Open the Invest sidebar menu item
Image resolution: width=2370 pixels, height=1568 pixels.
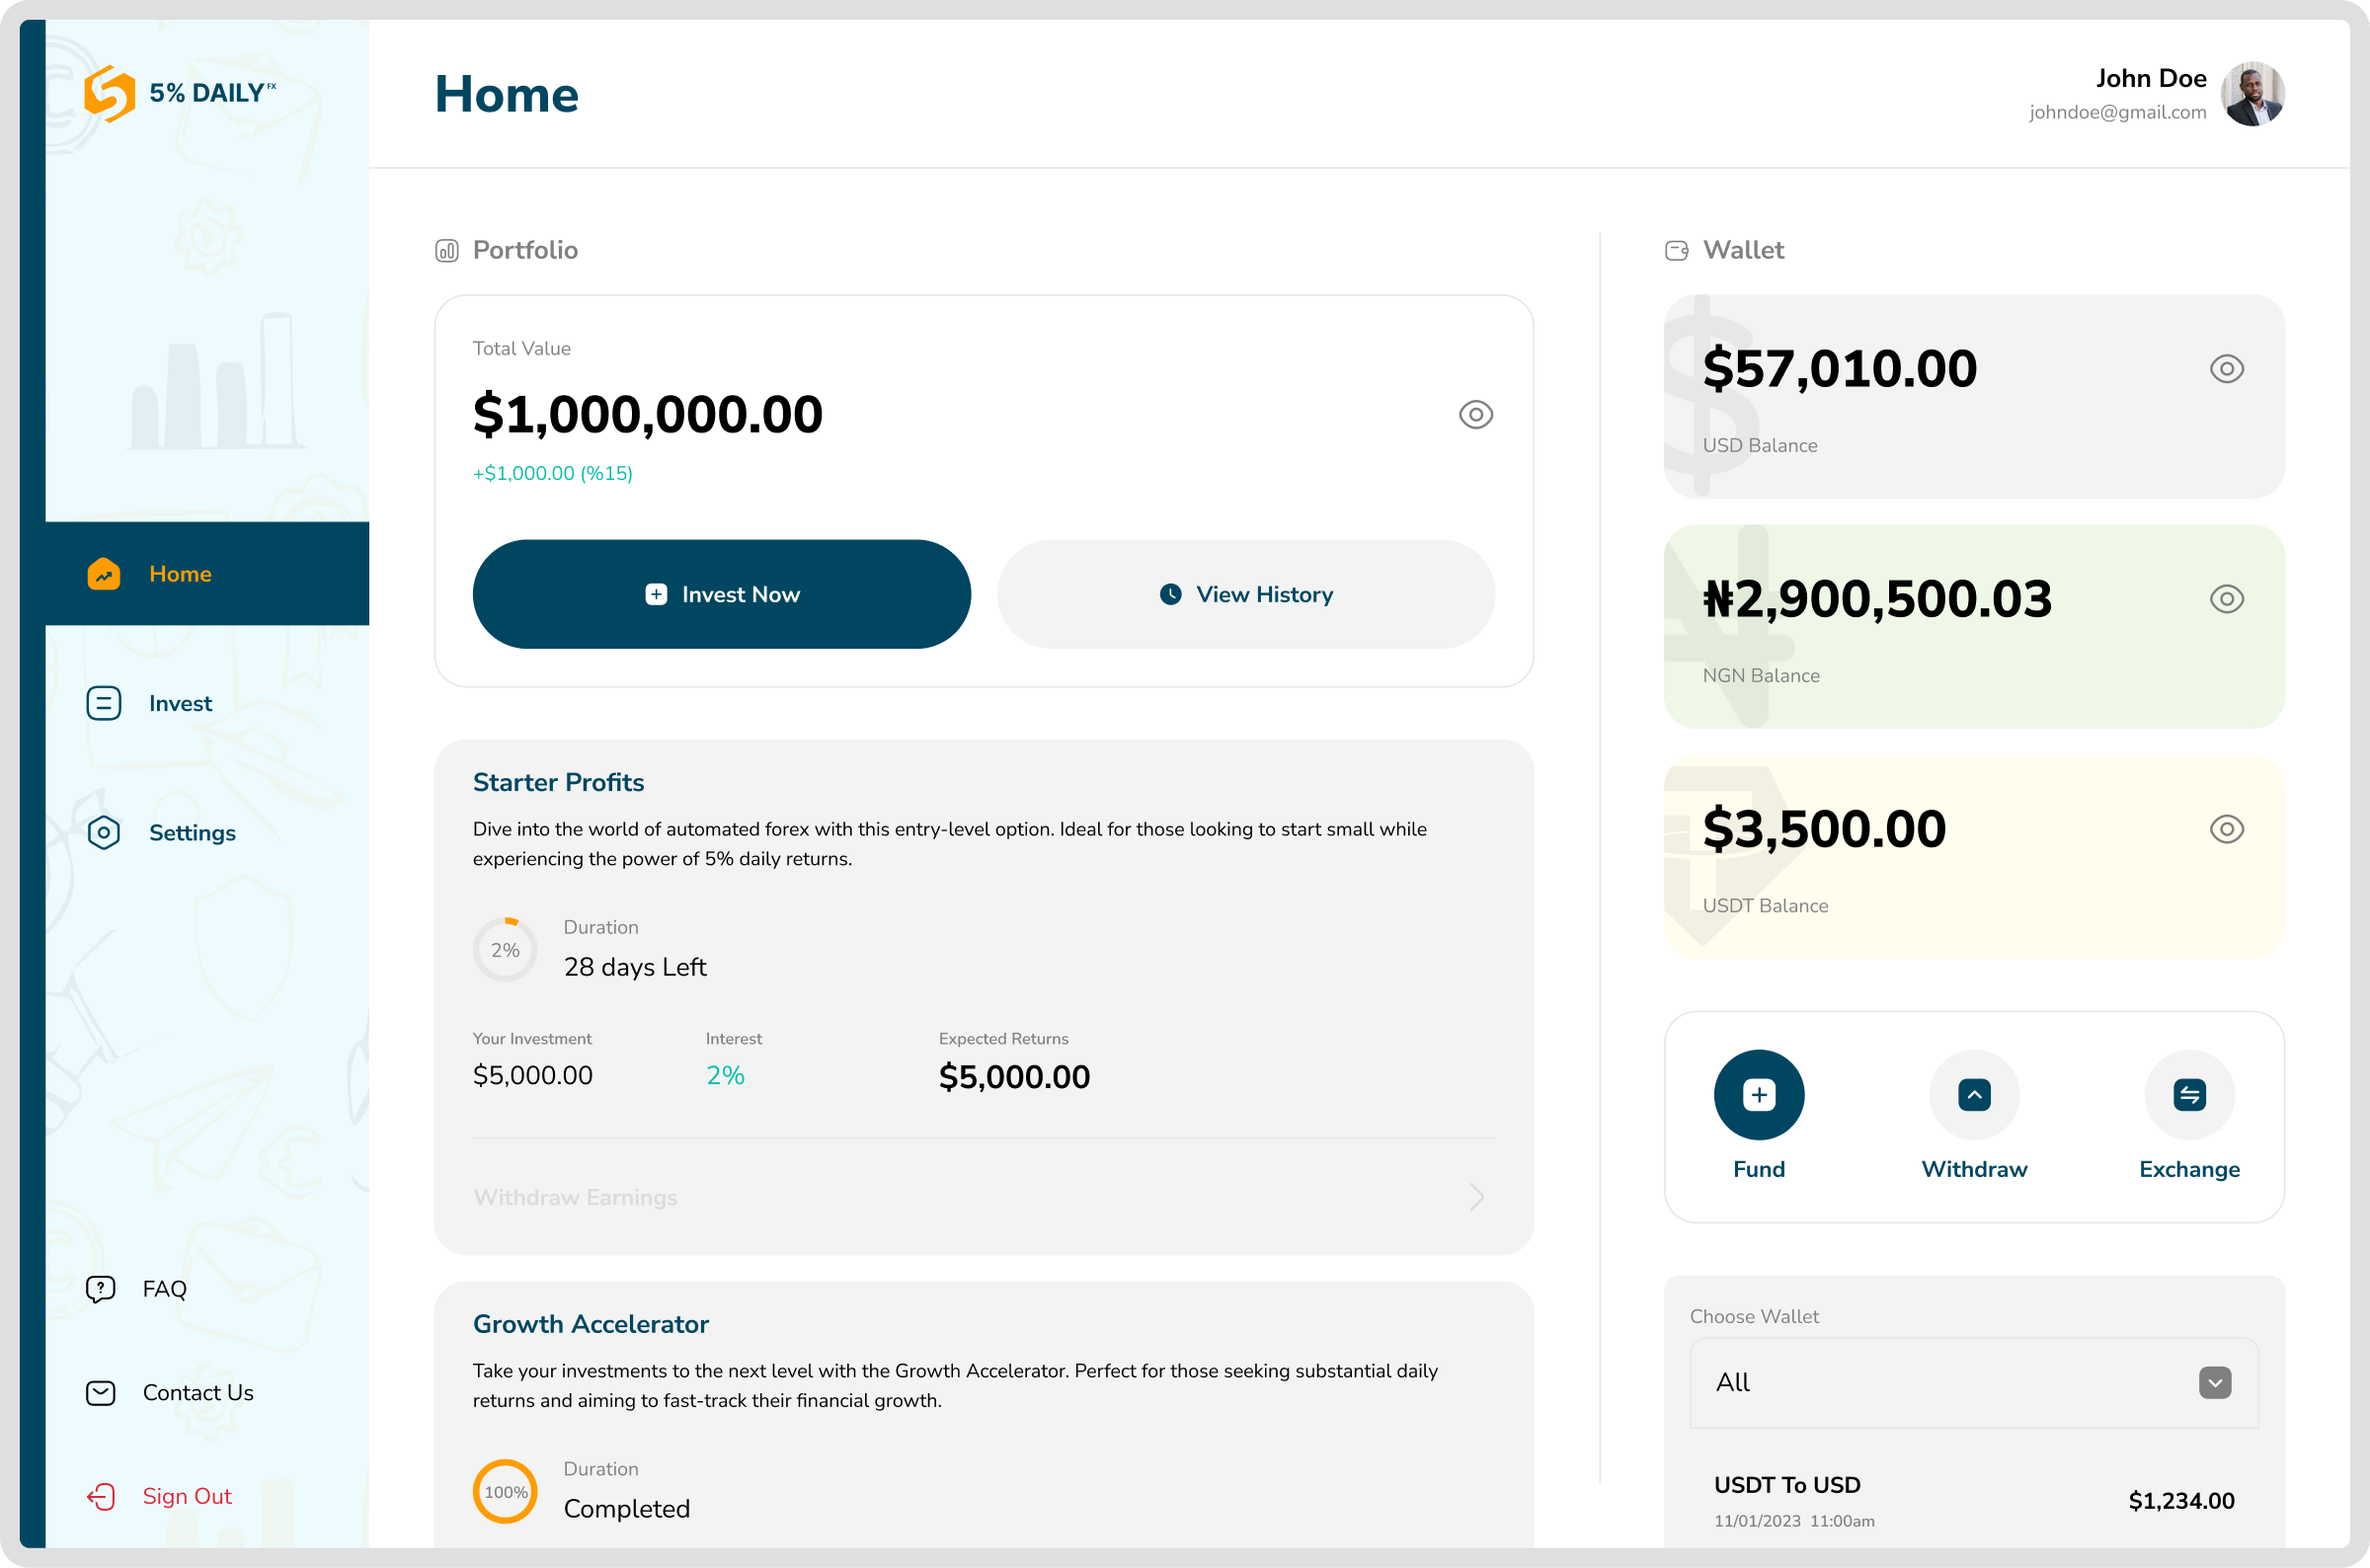click(180, 704)
